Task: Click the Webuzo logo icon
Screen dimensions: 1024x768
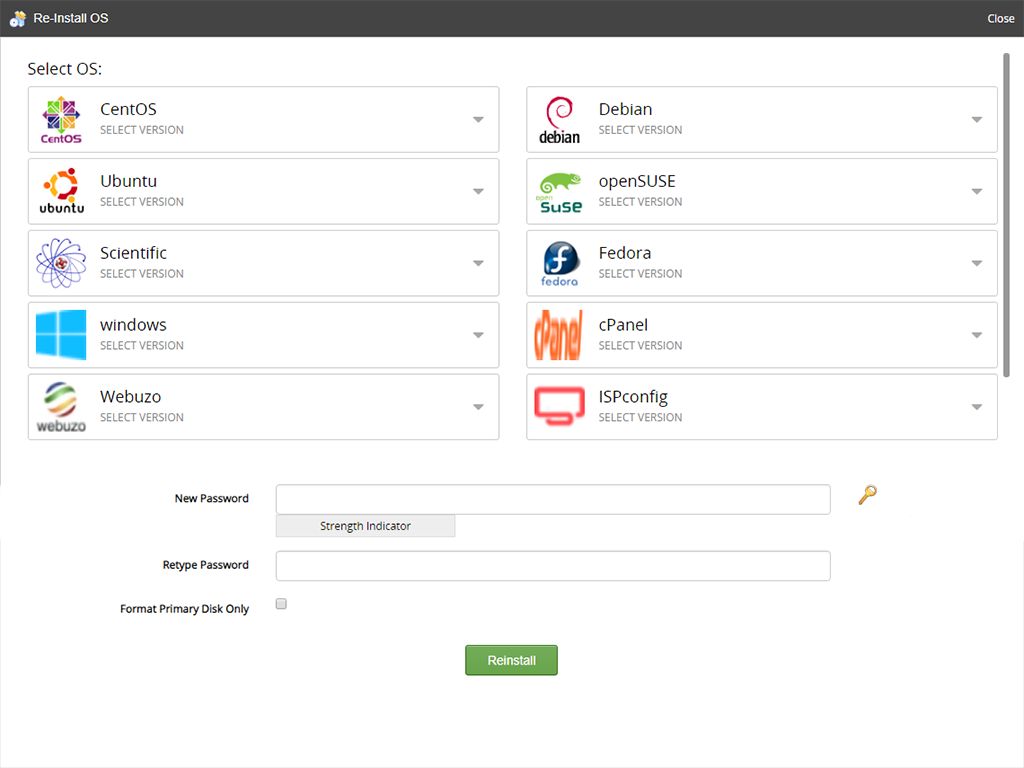Action: pos(61,407)
